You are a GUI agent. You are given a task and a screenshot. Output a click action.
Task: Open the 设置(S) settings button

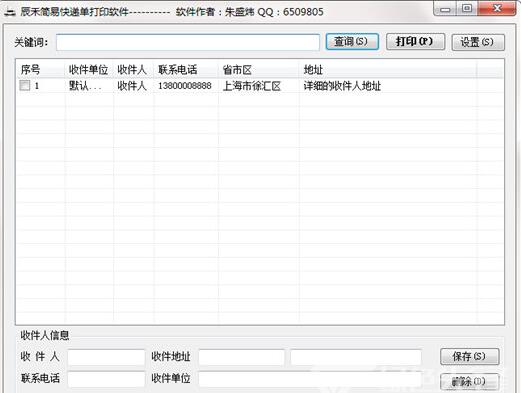click(x=478, y=42)
